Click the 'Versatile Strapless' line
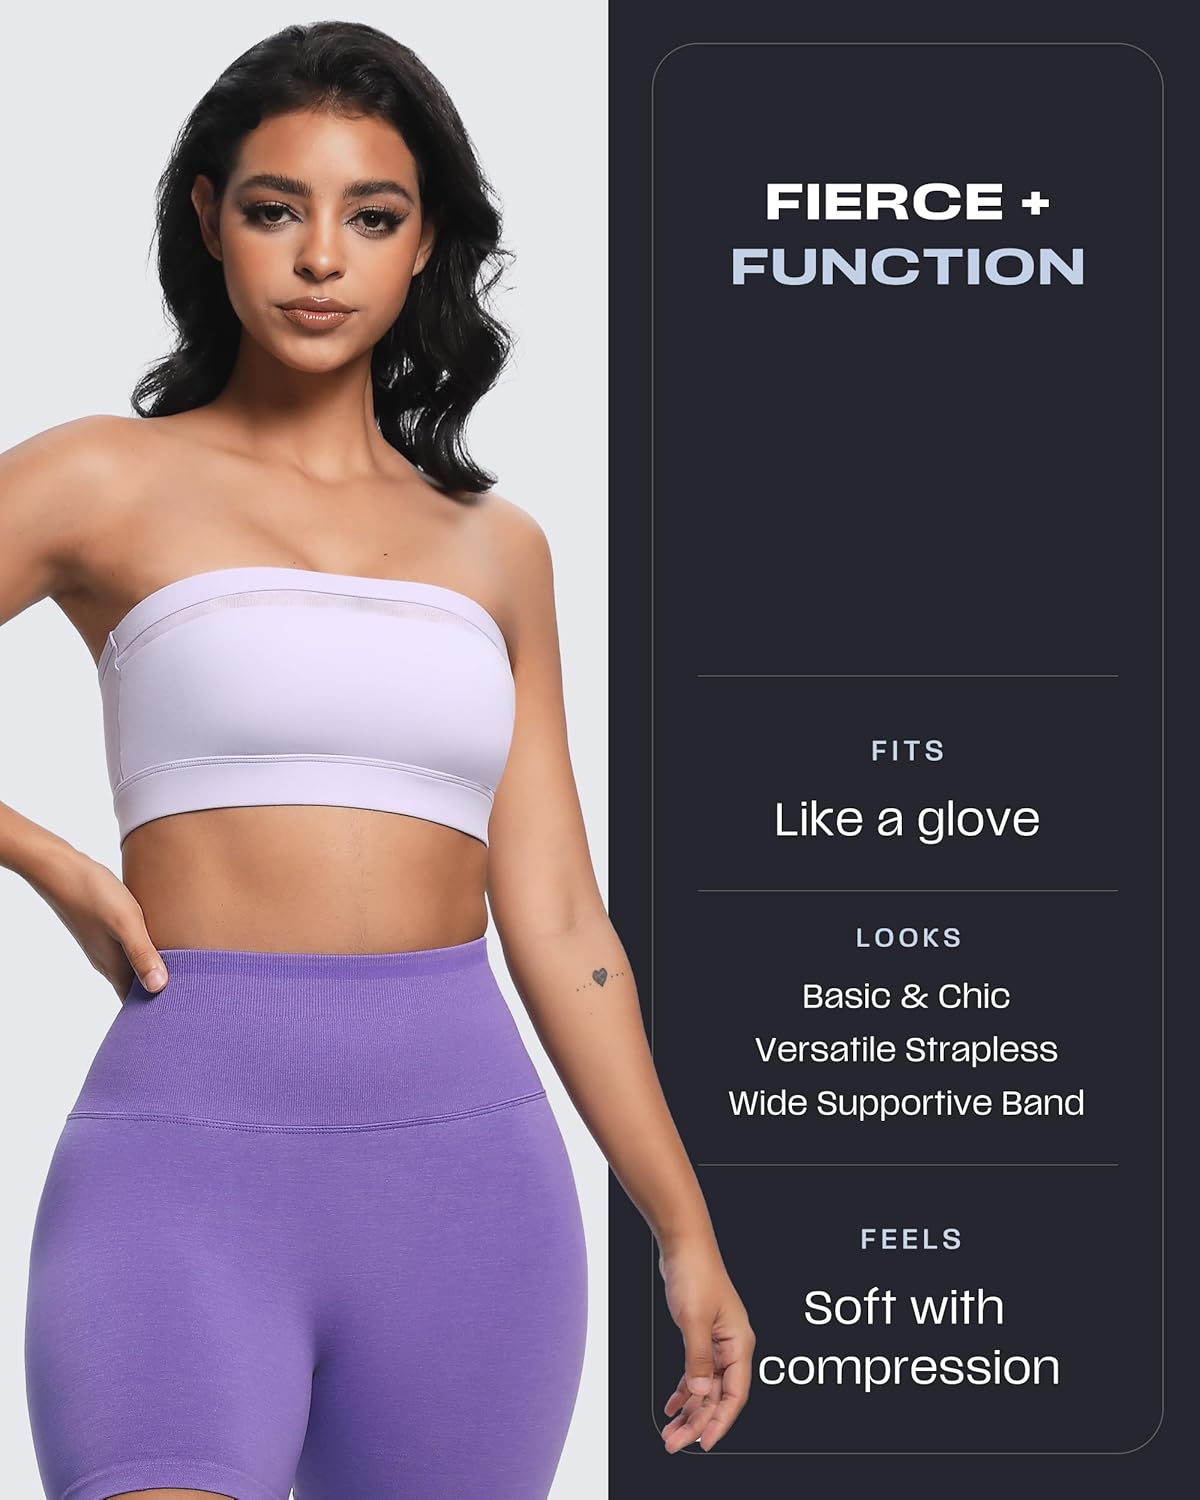The image size is (1200, 1500). (x=906, y=1049)
